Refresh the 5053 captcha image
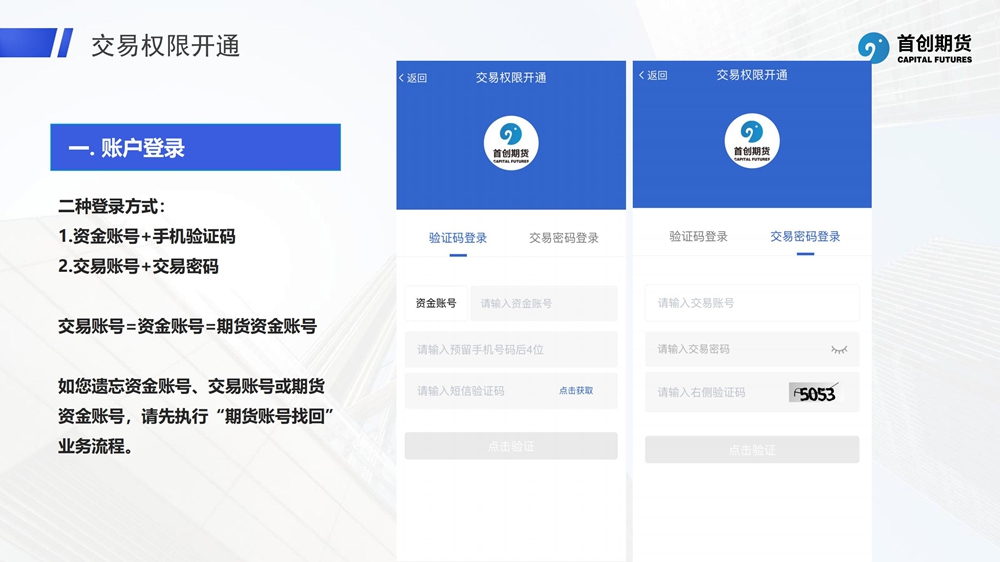This screenshot has height=562, width=1000. pyautogui.click(x=816, y=393)
